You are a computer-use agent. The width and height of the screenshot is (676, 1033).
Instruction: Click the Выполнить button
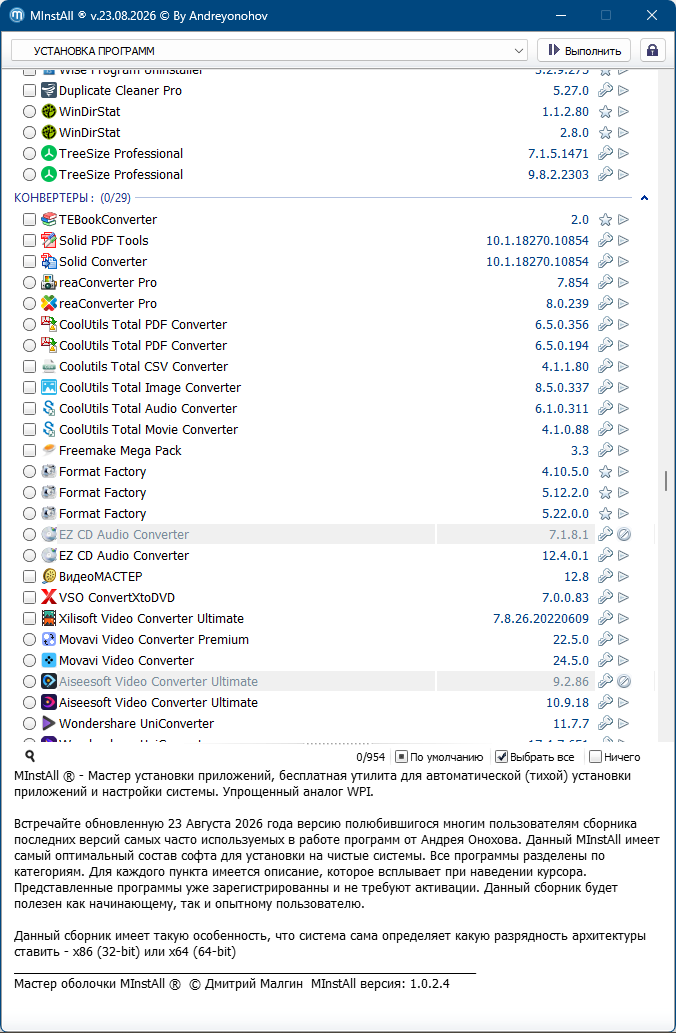pos(584,51)
